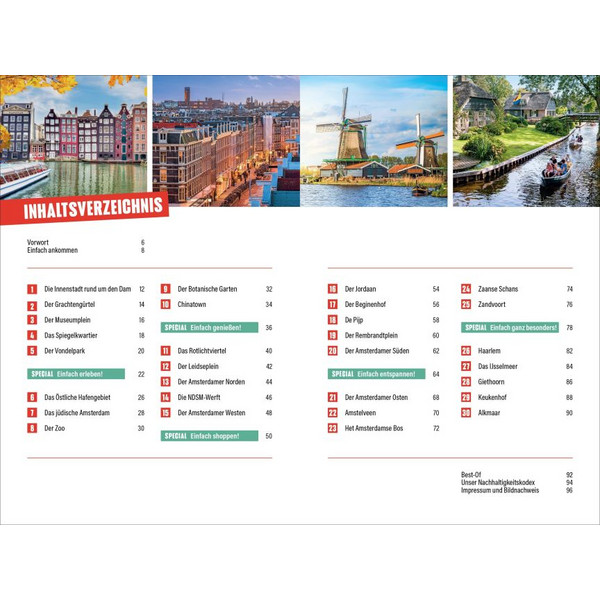
Task: Click the 'Keukenhof' entry
Action: [x=492, y=397]
